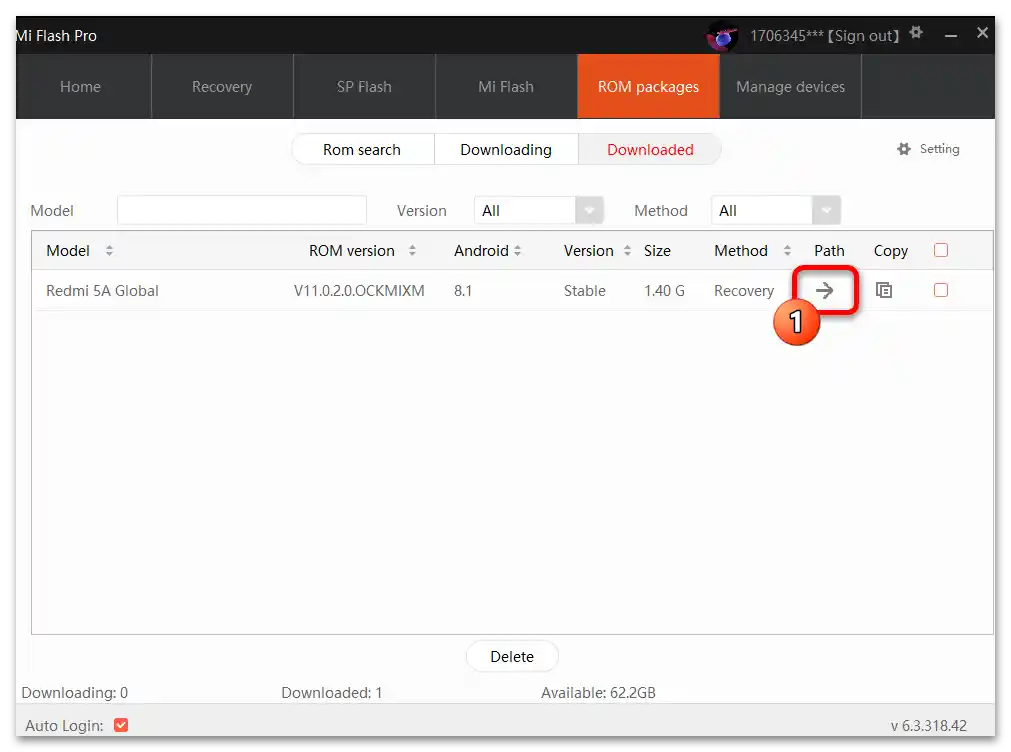Image resolution: width=1011 pixels, height=752 pixels.
Task: Open the Setting text link
Action: click(x=939, y=149)
